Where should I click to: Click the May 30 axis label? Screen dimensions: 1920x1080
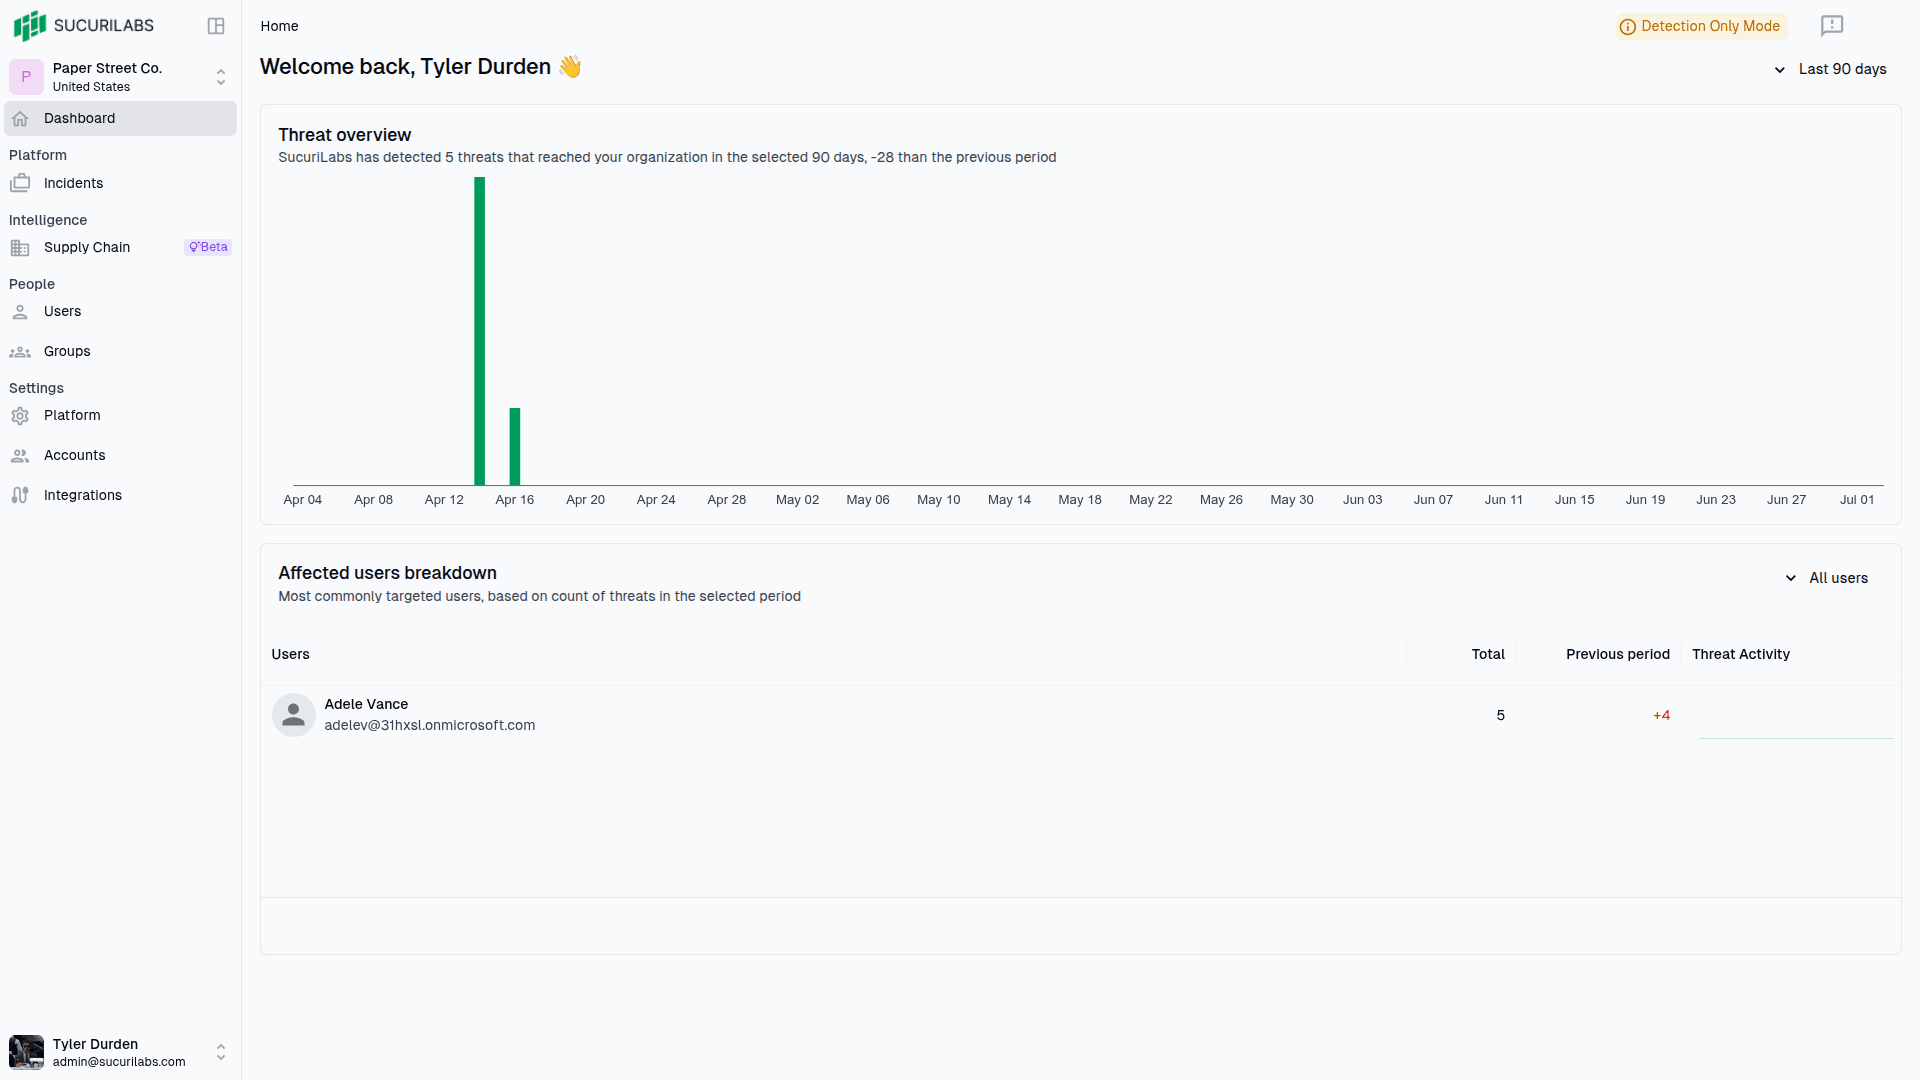[x=1292, y=500]
